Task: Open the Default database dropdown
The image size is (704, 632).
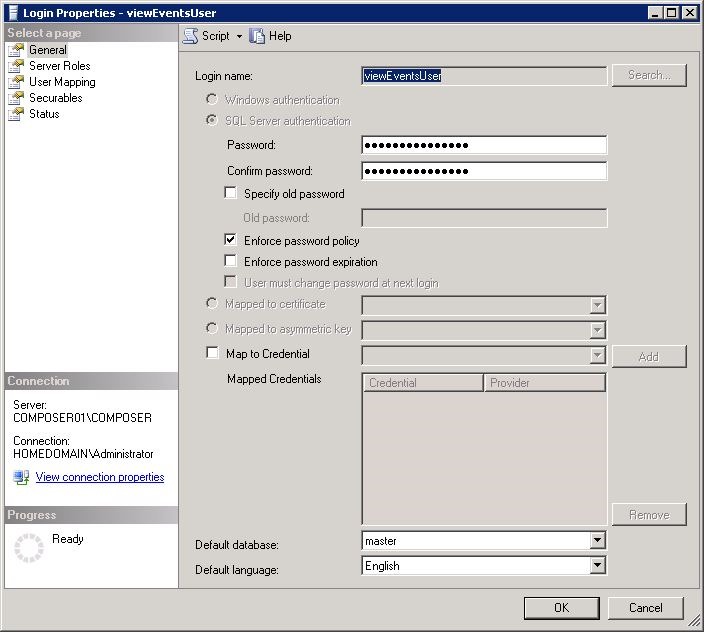Action: coord(597,541)
